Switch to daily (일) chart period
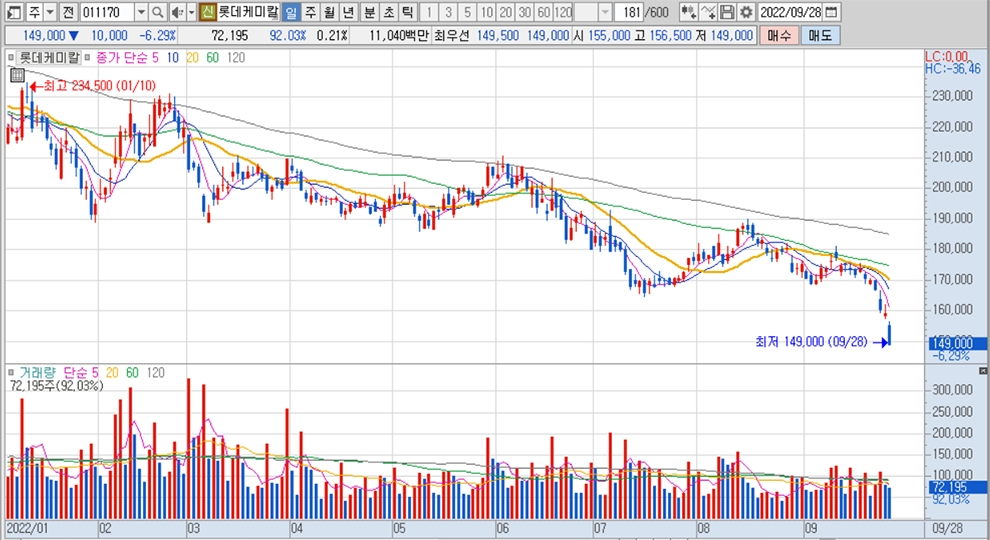The height and width of the screenshot is (540, 990). (x=290, y=12)
